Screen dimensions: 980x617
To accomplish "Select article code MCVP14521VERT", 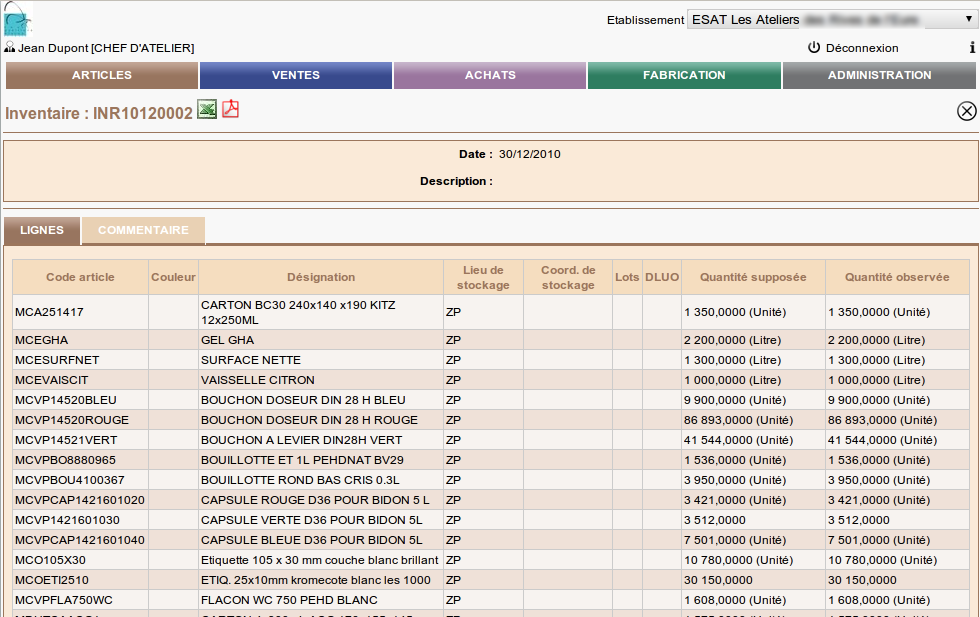I will pyautogui.click(x=66, y=440).
